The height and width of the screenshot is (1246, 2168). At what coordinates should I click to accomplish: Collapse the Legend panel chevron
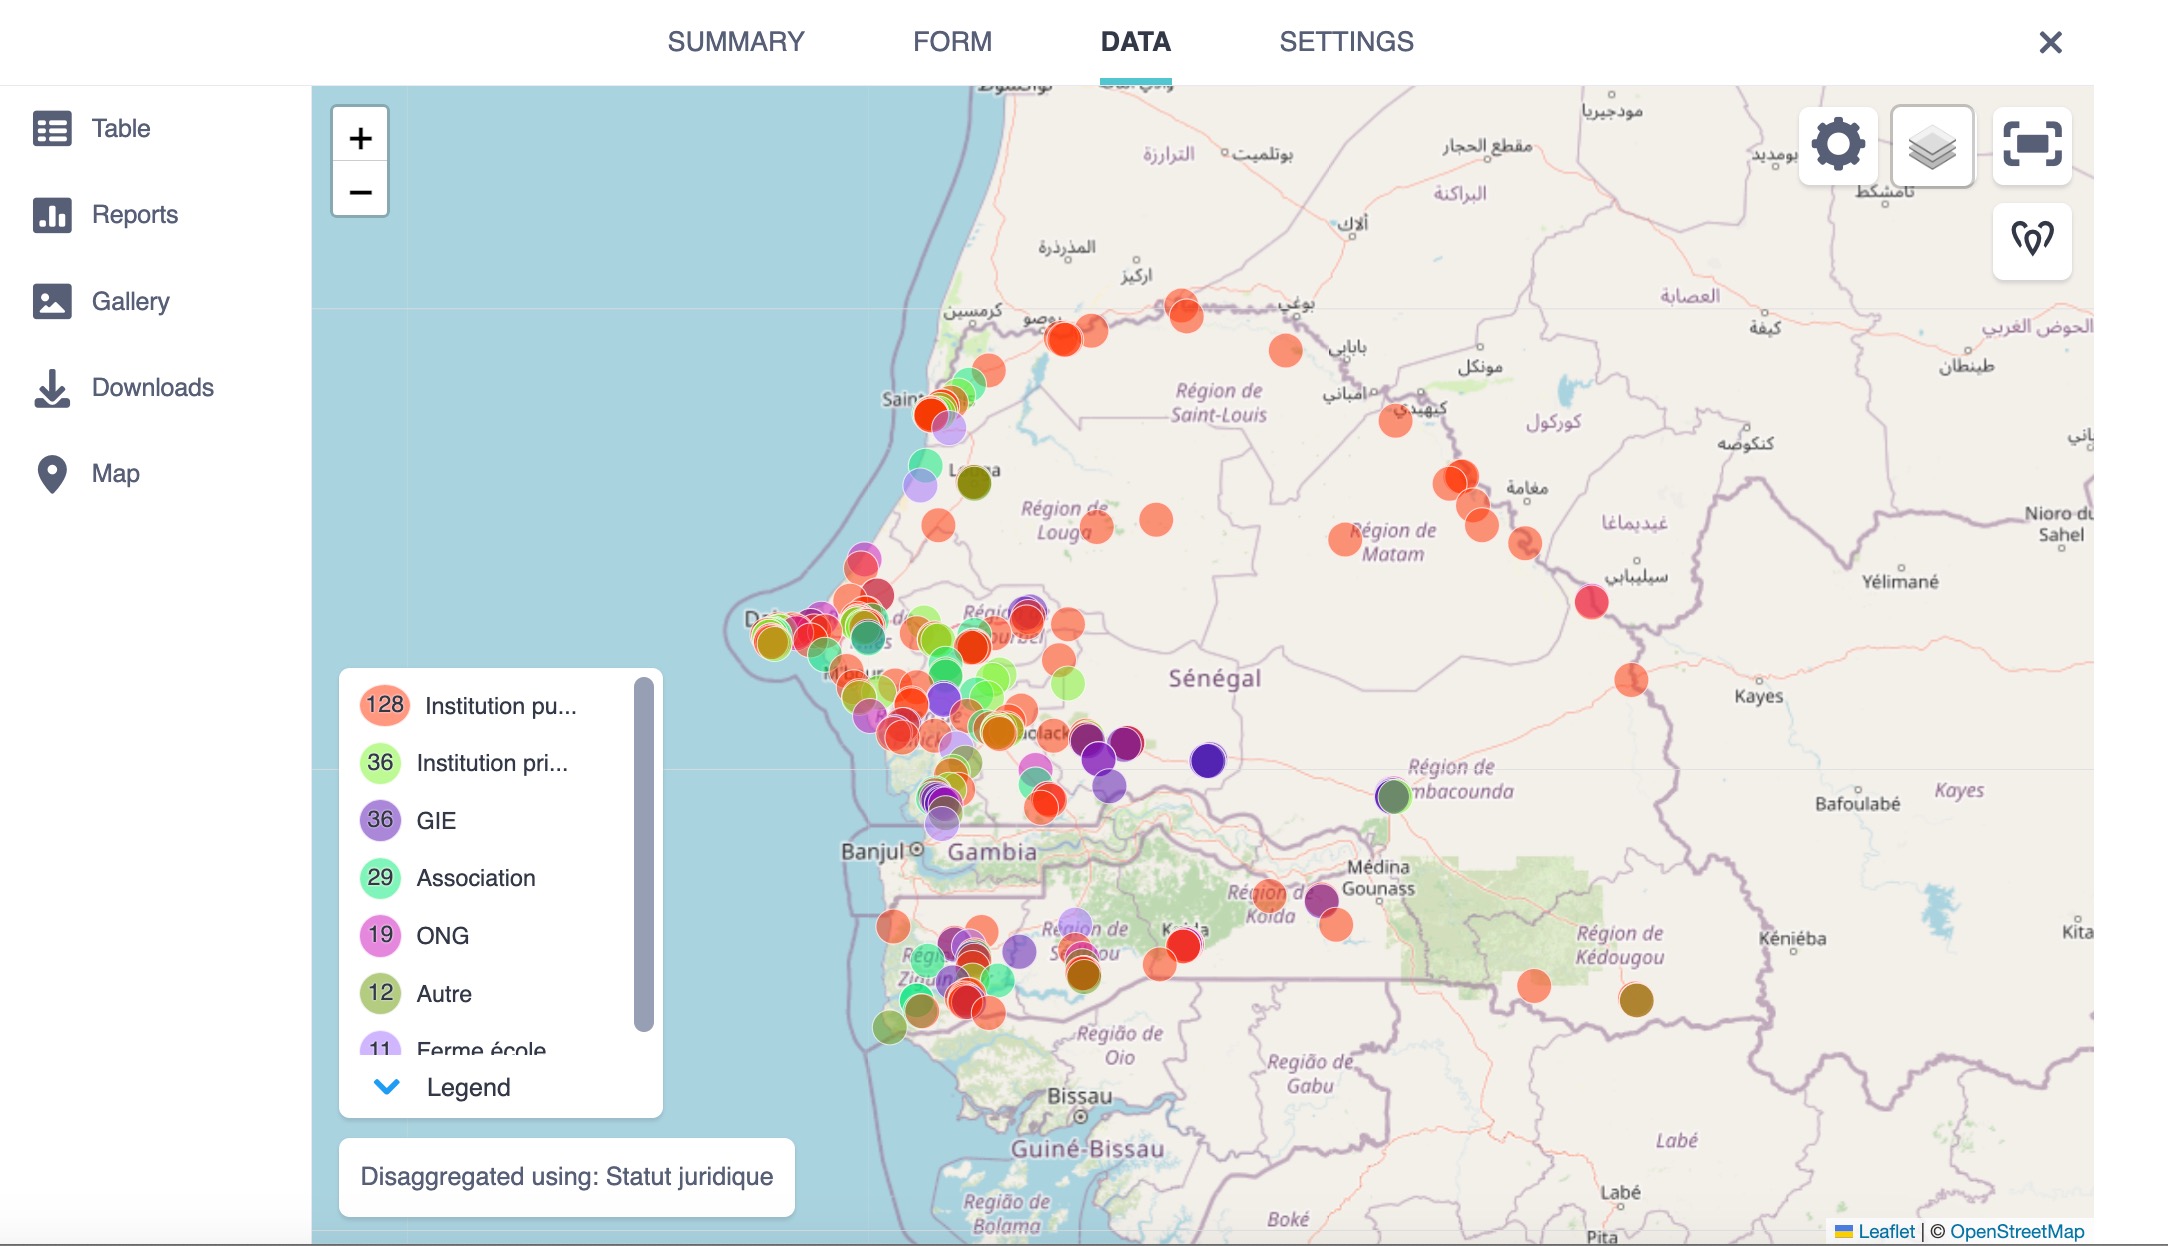pos(386,1087)
